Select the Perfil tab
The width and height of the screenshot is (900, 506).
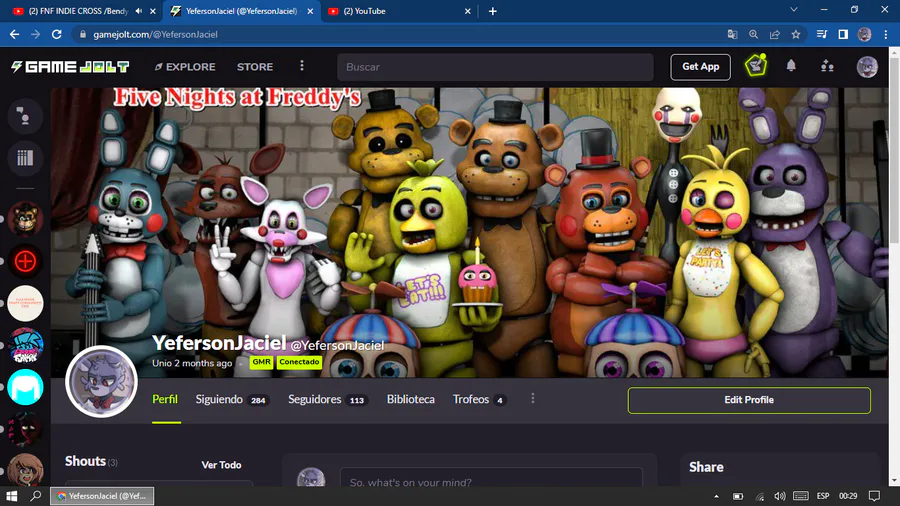[x=165, y=399]
